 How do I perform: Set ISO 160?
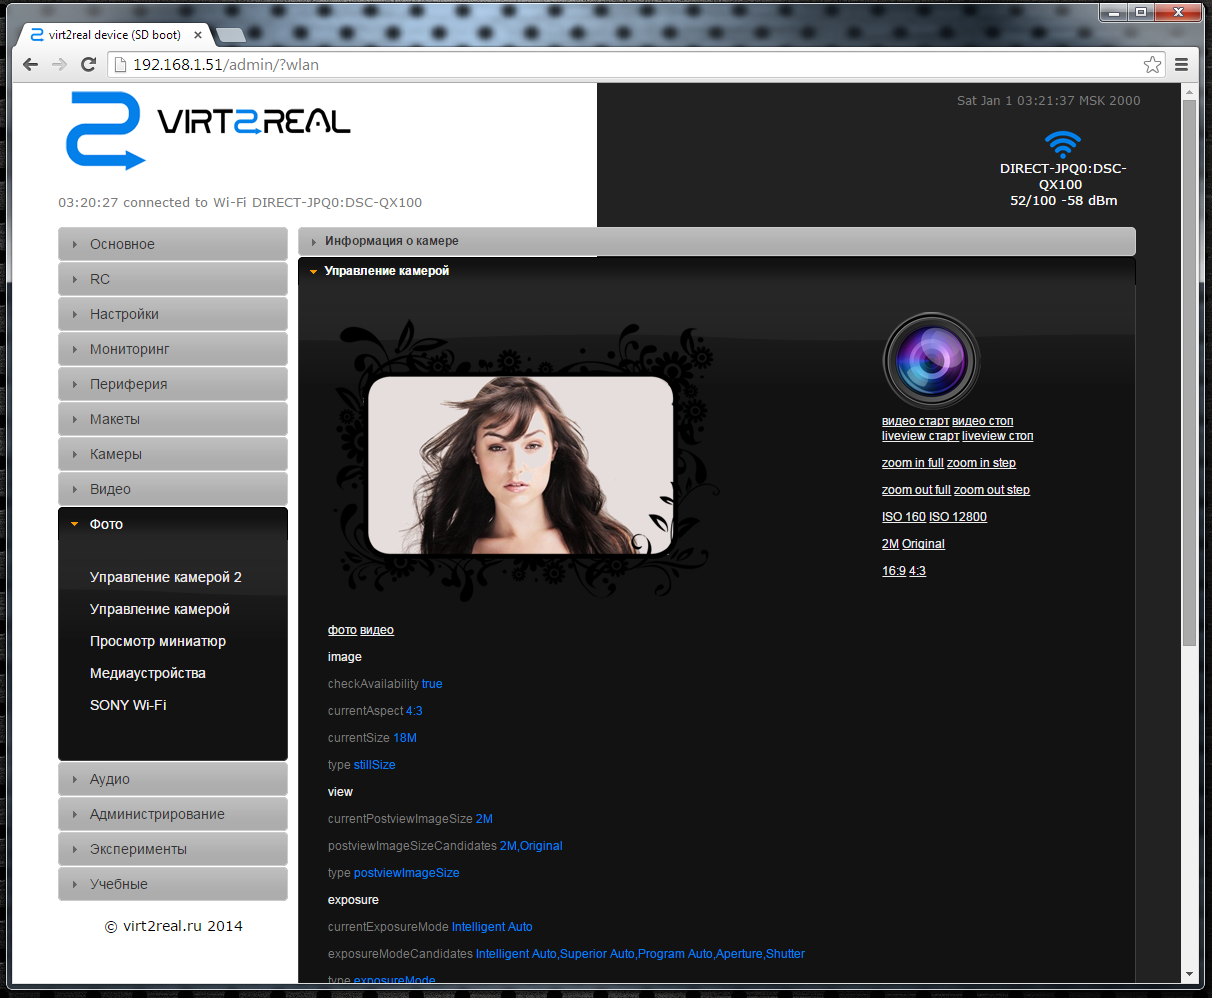[x=904, y=517]
